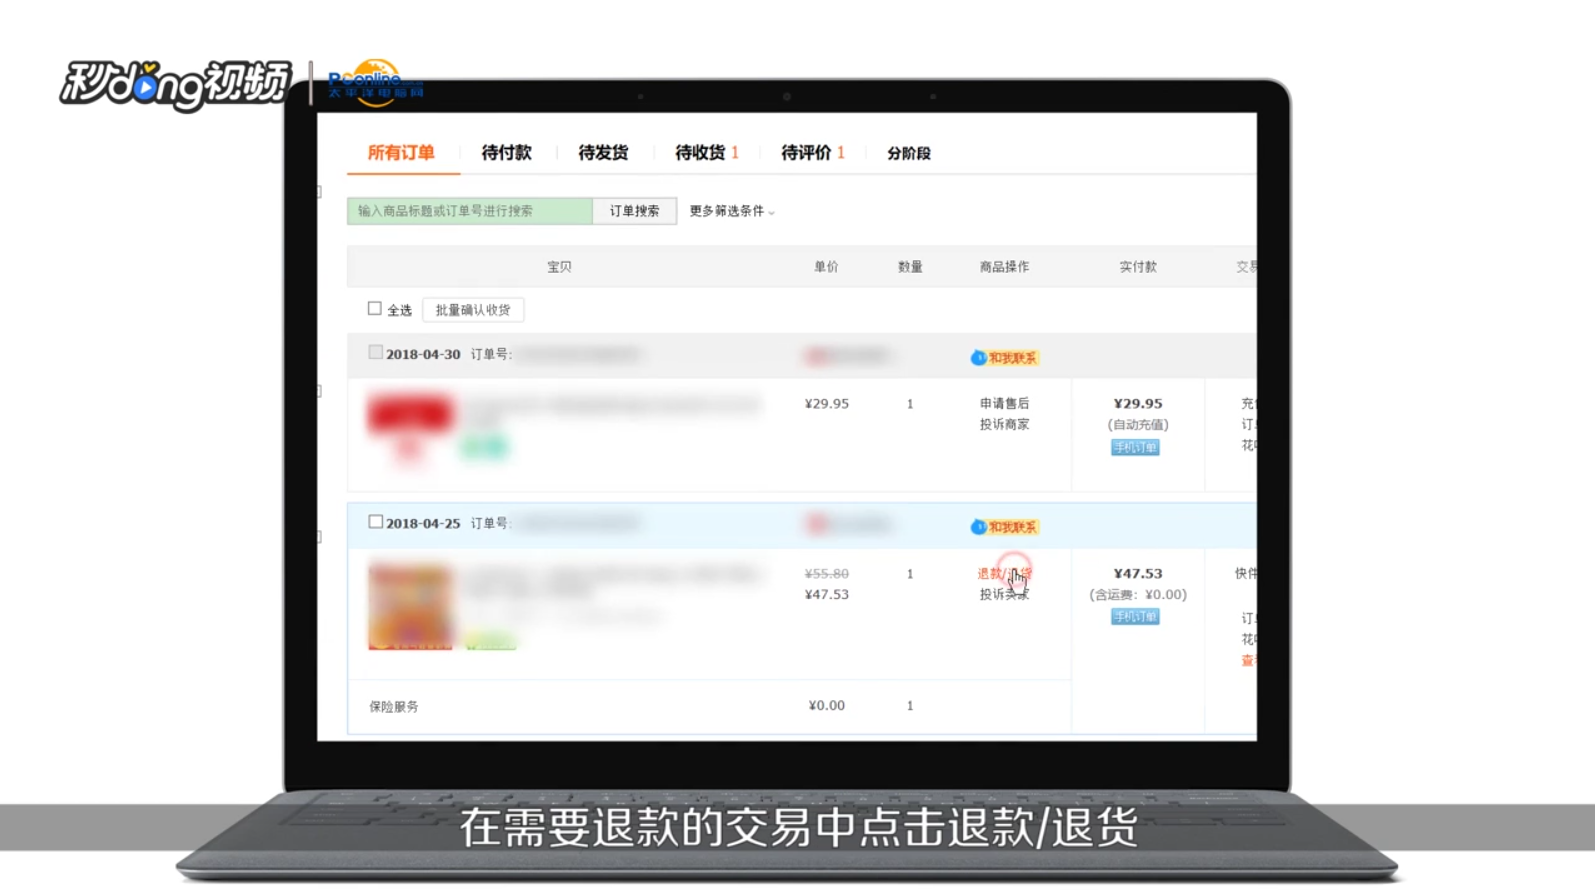
Task: Click 退款/退货 on the ¥47.53 order
Action: 1004,574
